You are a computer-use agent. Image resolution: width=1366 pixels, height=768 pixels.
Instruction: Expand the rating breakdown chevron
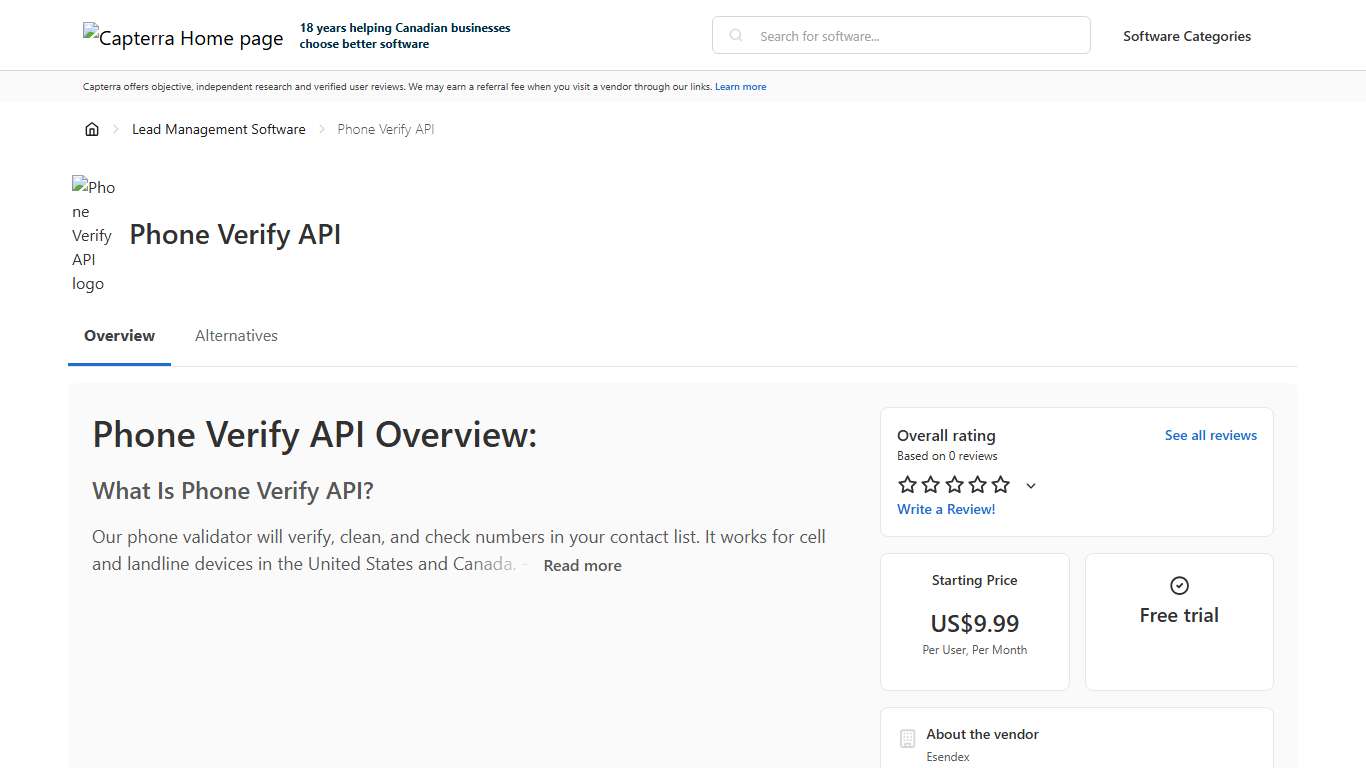pyautogui.click(x=1030, y=485)
